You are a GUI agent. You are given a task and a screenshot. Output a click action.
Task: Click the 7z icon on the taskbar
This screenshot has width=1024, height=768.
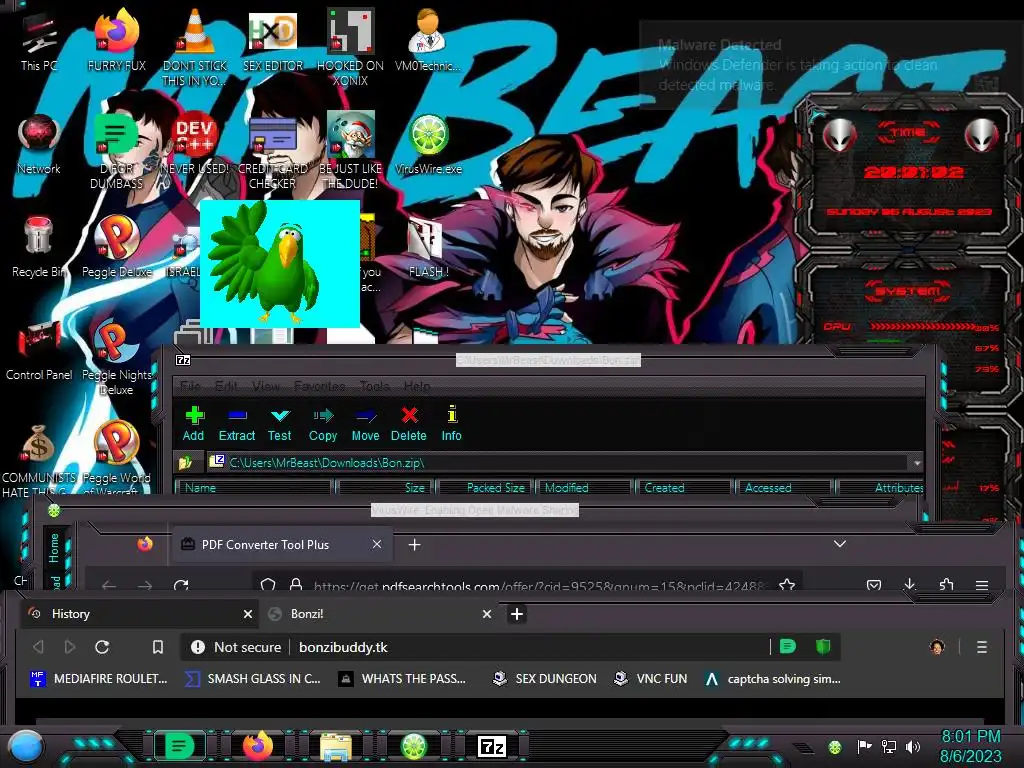pyautogui.click(x=492, y=746)
